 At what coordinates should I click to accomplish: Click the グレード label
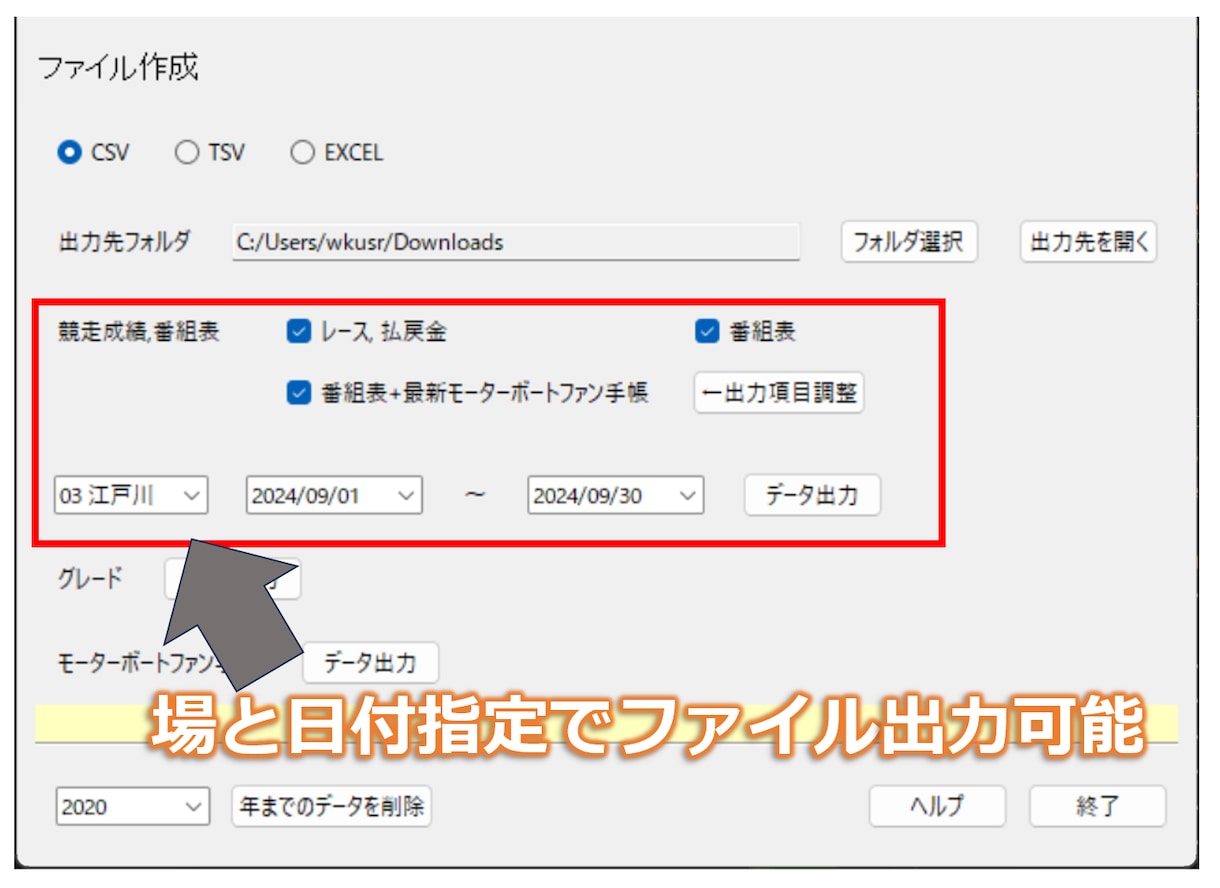(x=90, y=578)
